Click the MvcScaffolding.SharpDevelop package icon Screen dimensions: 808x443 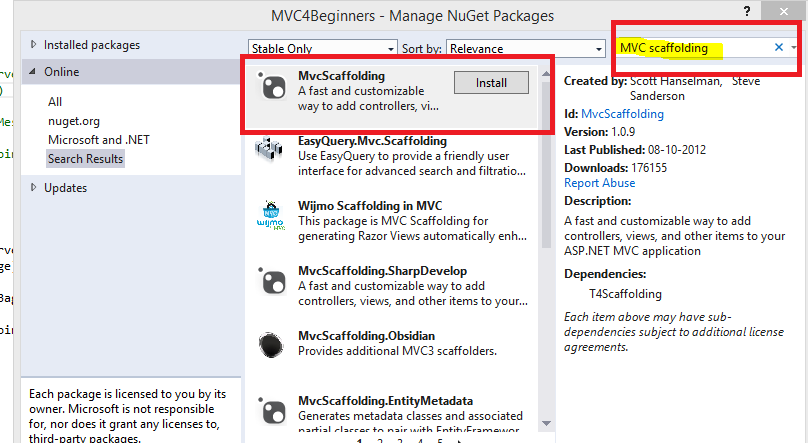click(272, 281)
